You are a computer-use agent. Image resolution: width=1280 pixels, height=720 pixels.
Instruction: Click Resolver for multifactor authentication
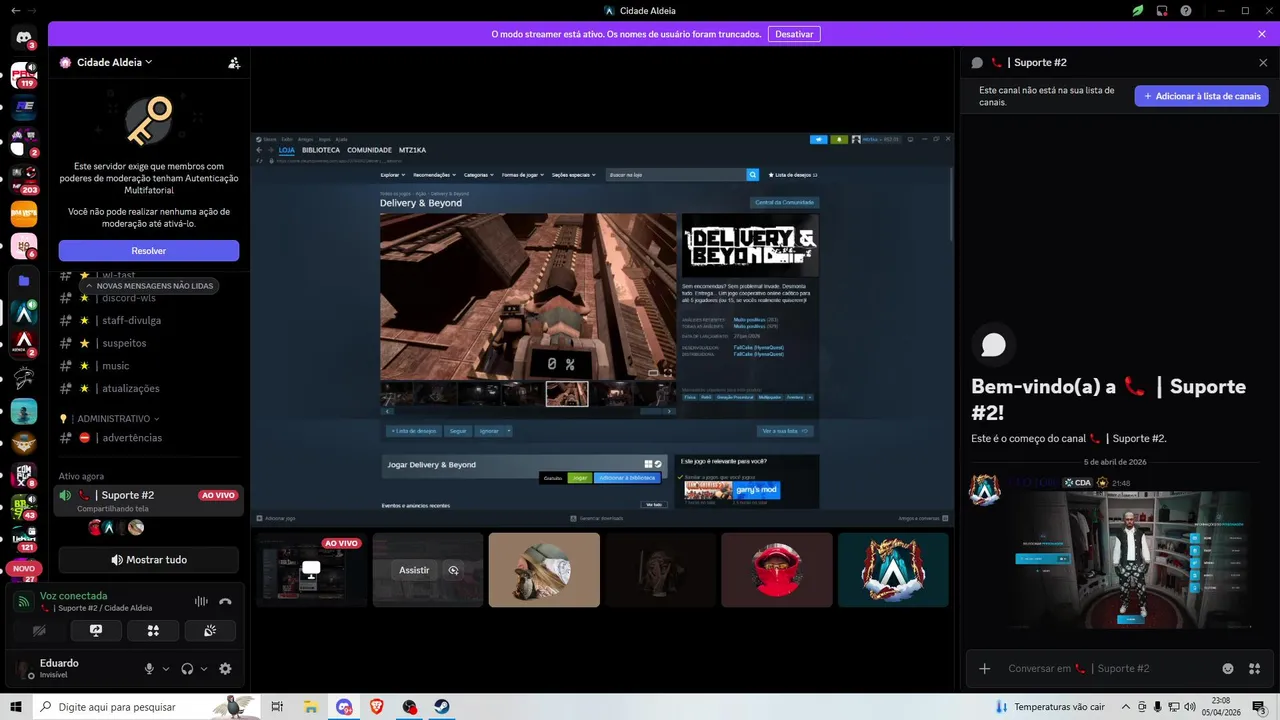[x=148, y=251]
